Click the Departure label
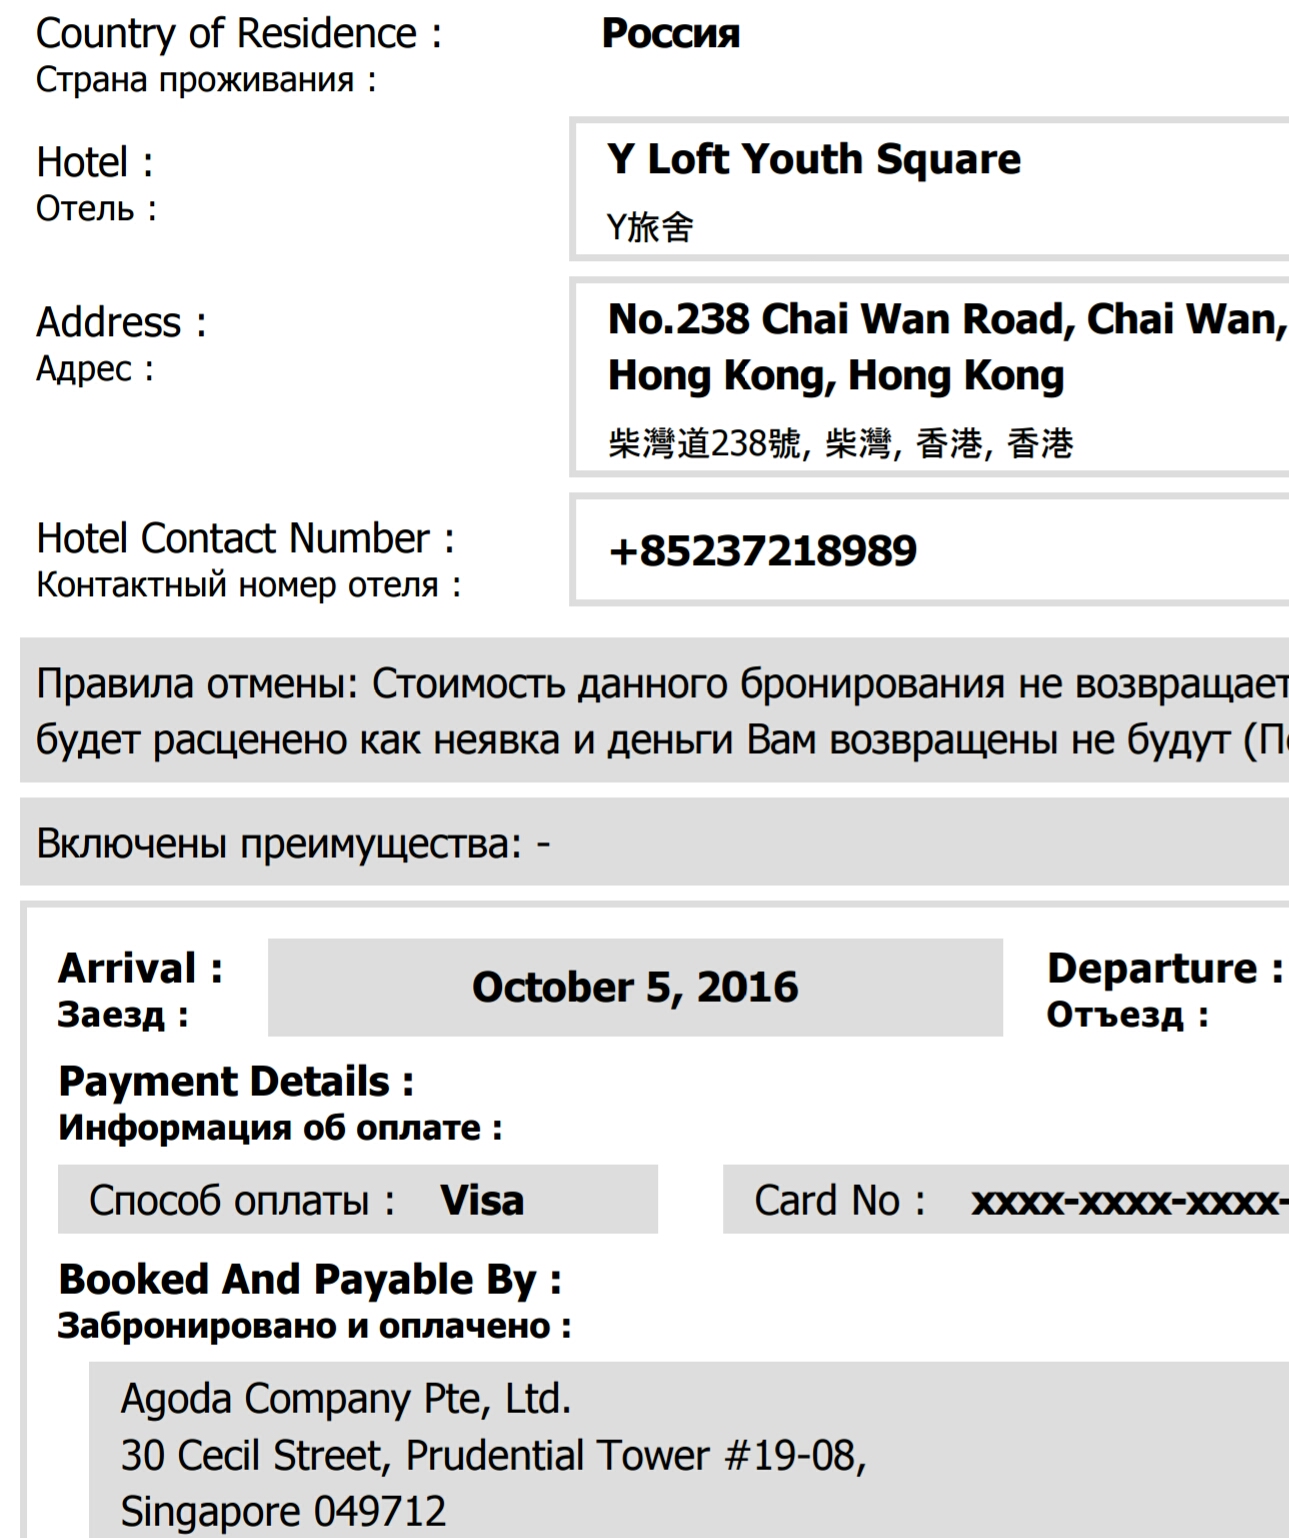1289x1538 pixels. (1165, 968)
